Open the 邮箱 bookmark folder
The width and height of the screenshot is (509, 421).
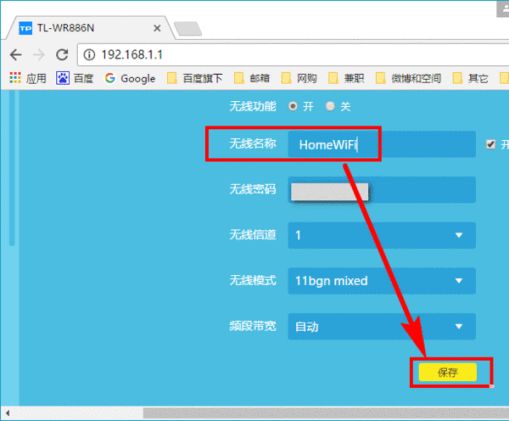[252, 78]
